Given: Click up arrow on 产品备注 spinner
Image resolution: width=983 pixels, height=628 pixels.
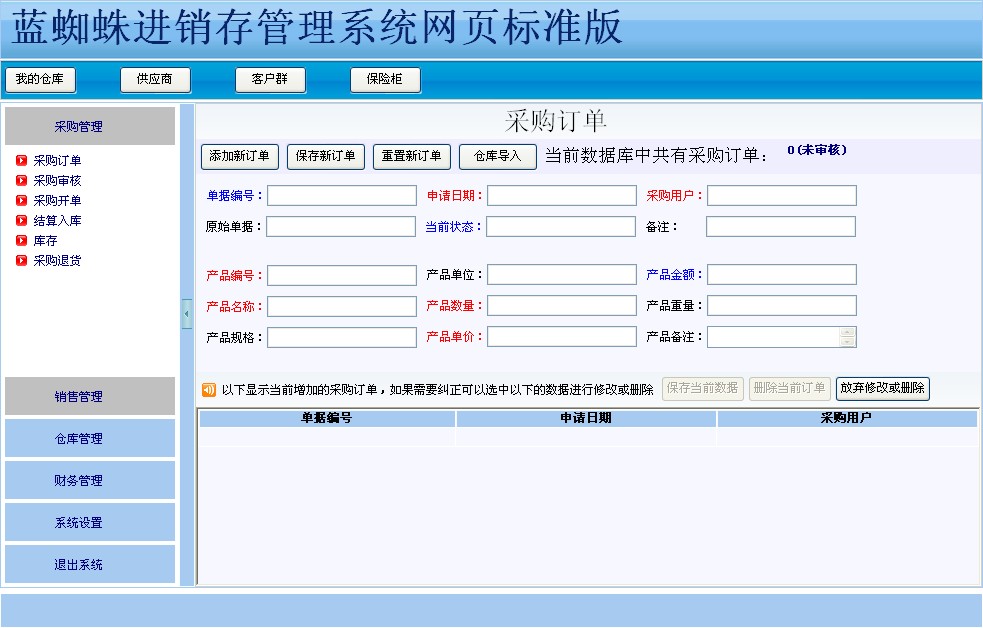Looking at the screenshot, I should pyautogui.click(x=848, y=332).
